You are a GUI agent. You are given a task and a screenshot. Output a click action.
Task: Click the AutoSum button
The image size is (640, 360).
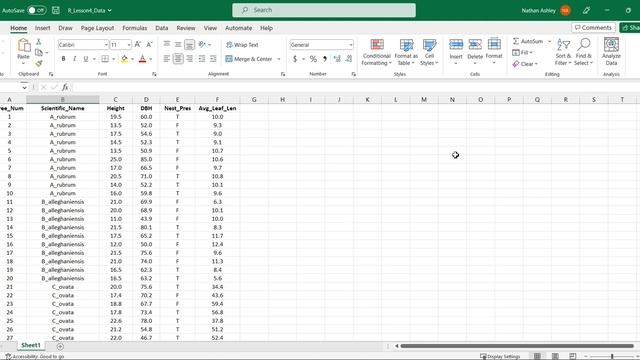point(528,41)
